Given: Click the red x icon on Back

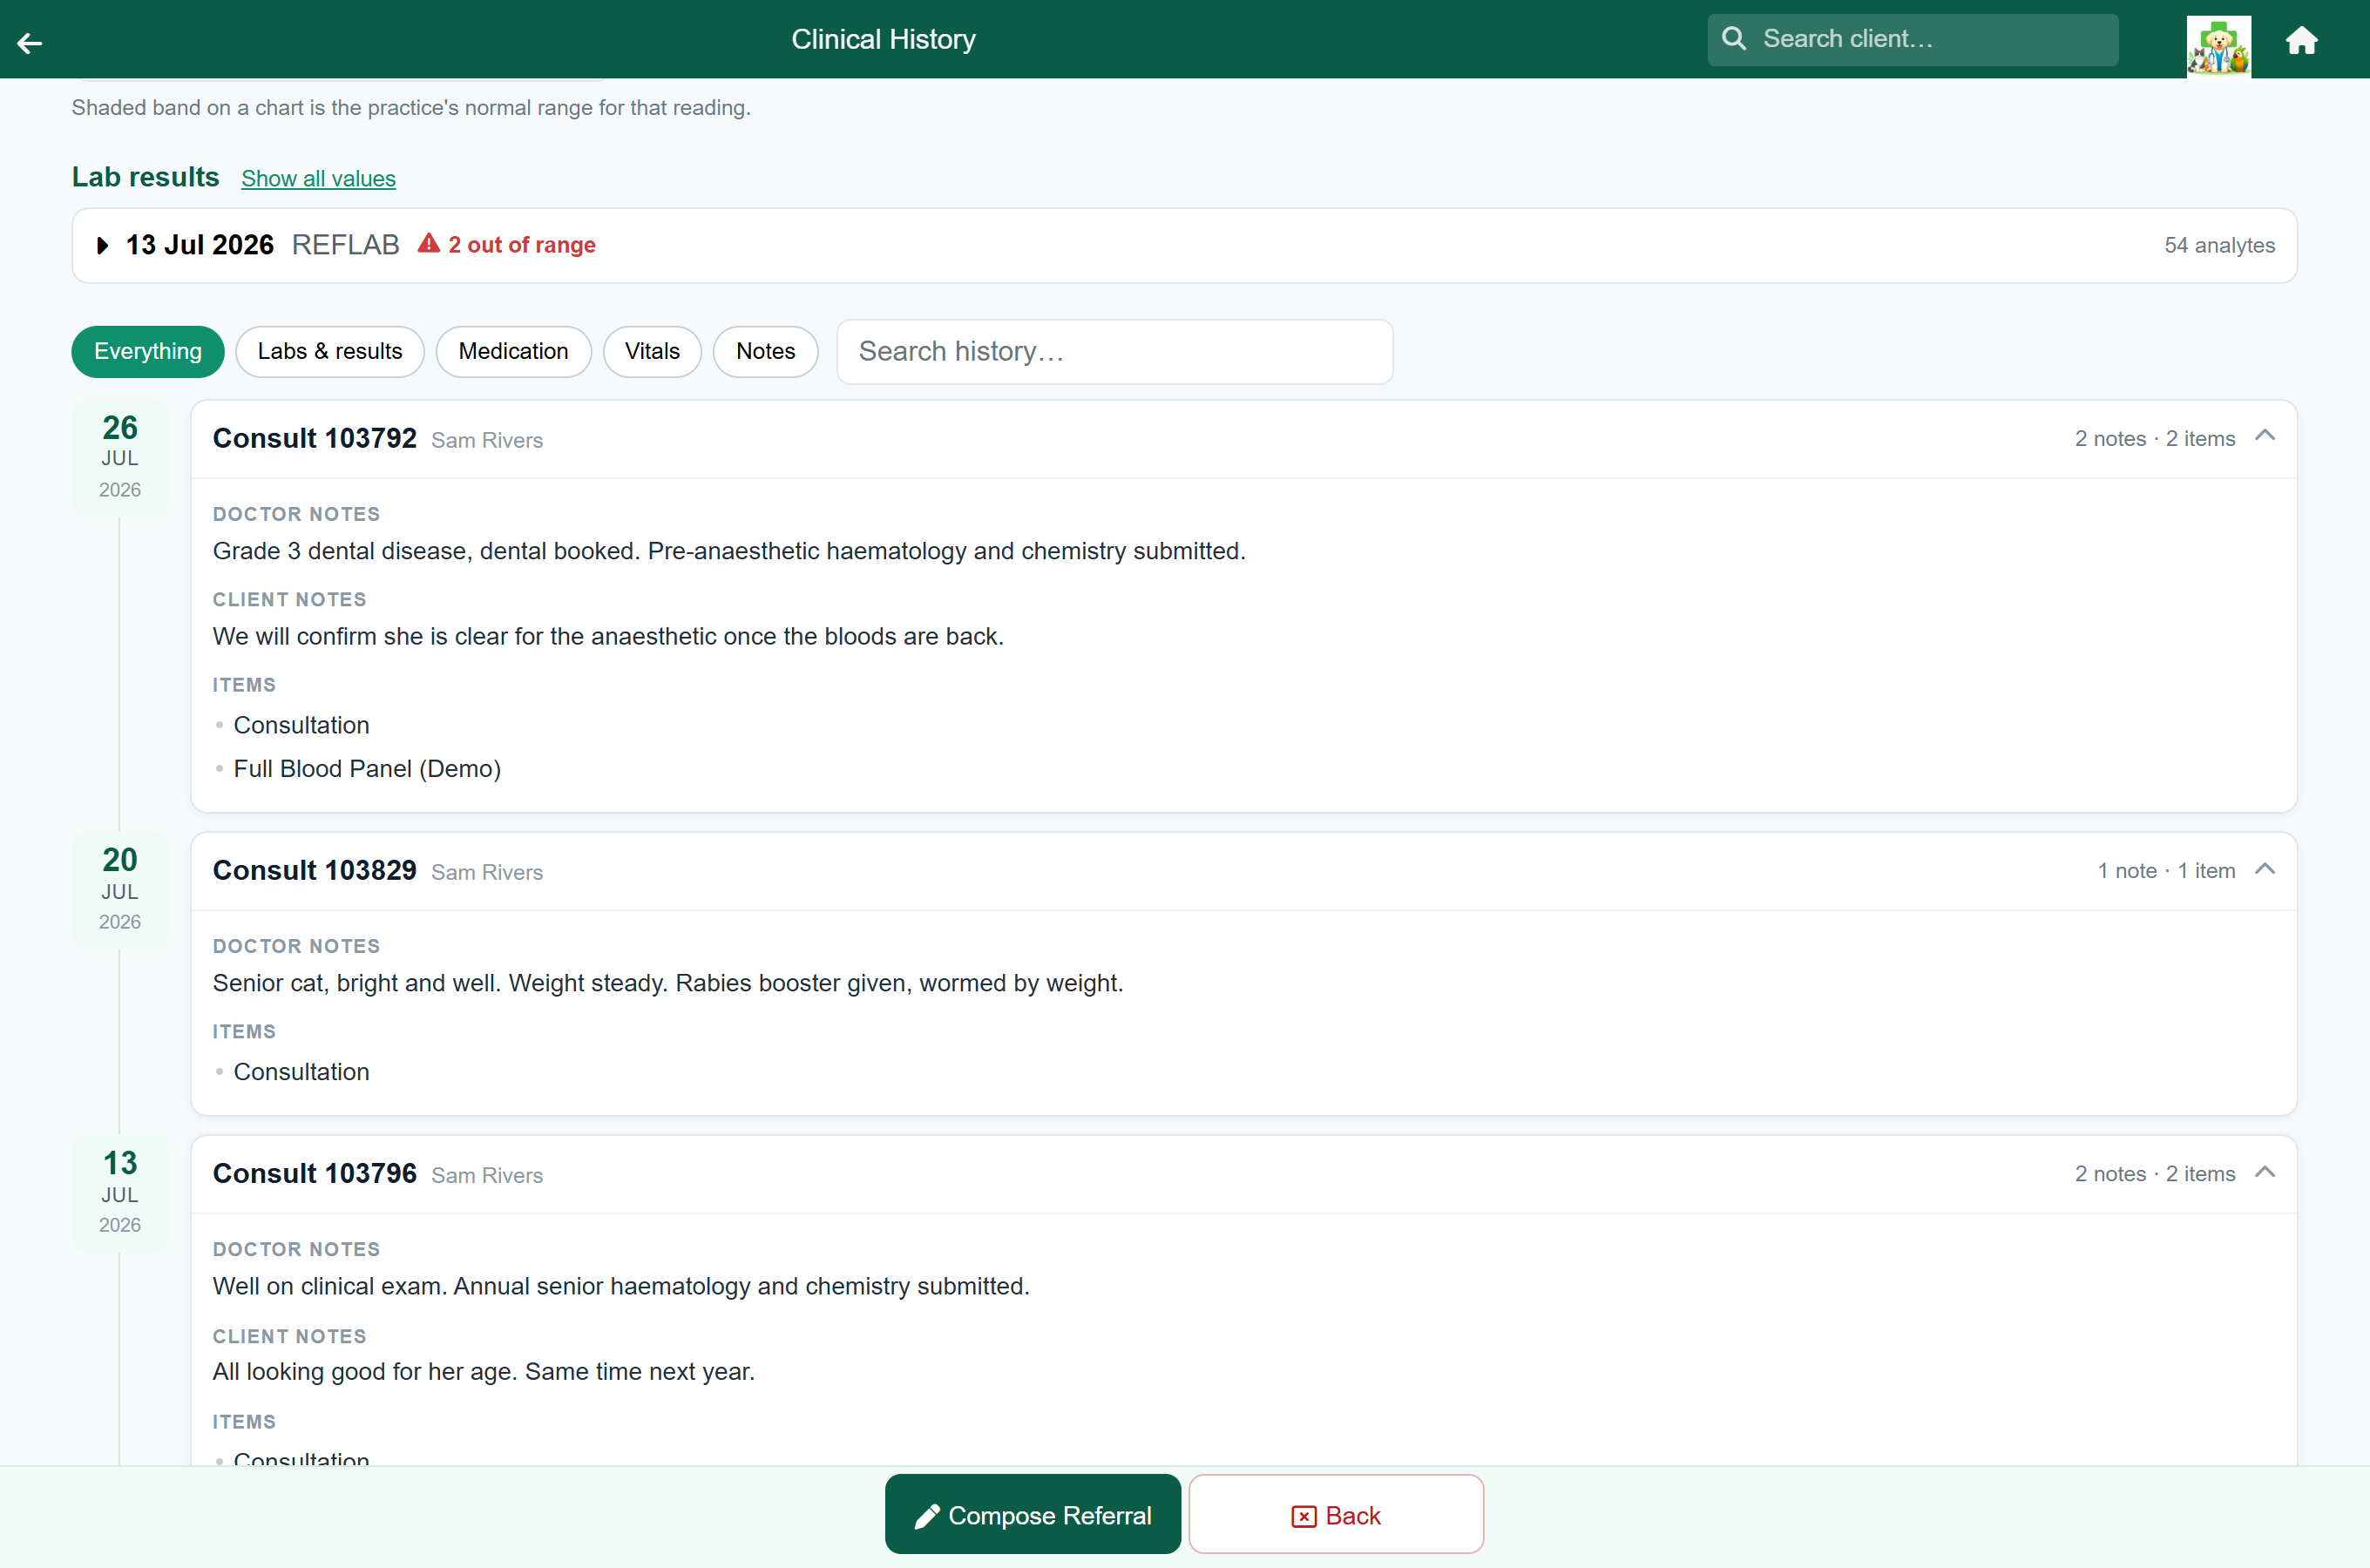Looking at the screenshot, I should pyautogui.click(x=1304, y=1516).
